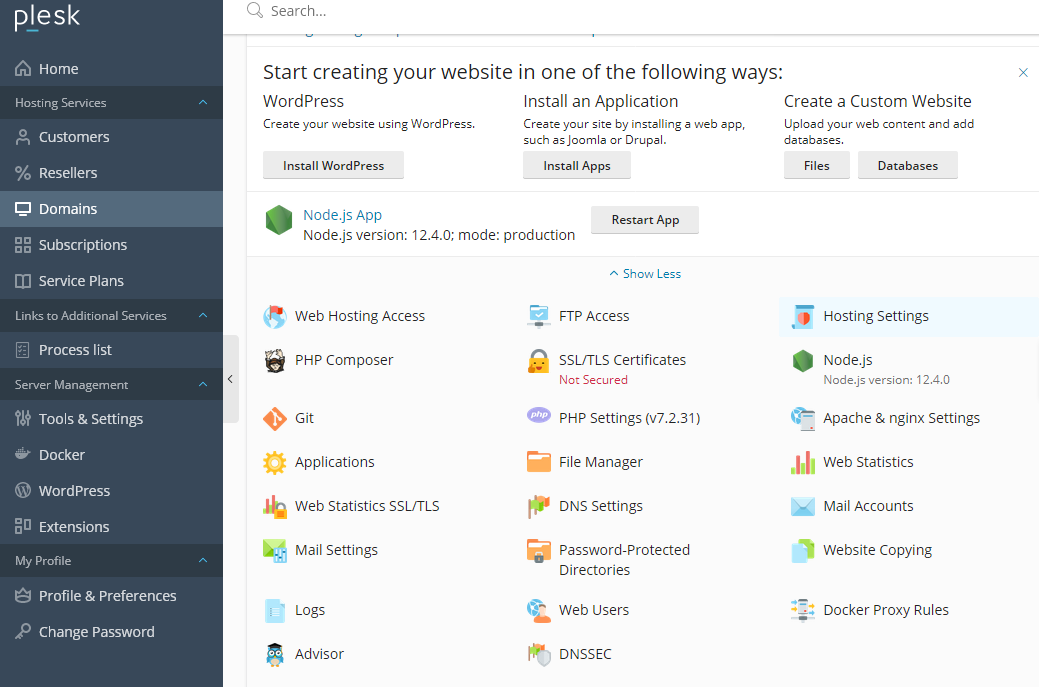Image resolution: width=1039 pixels, height=687 pixels.
Task: Open the Hosting Settings icon
Action: pyautogui.click(x=802, y=317)
